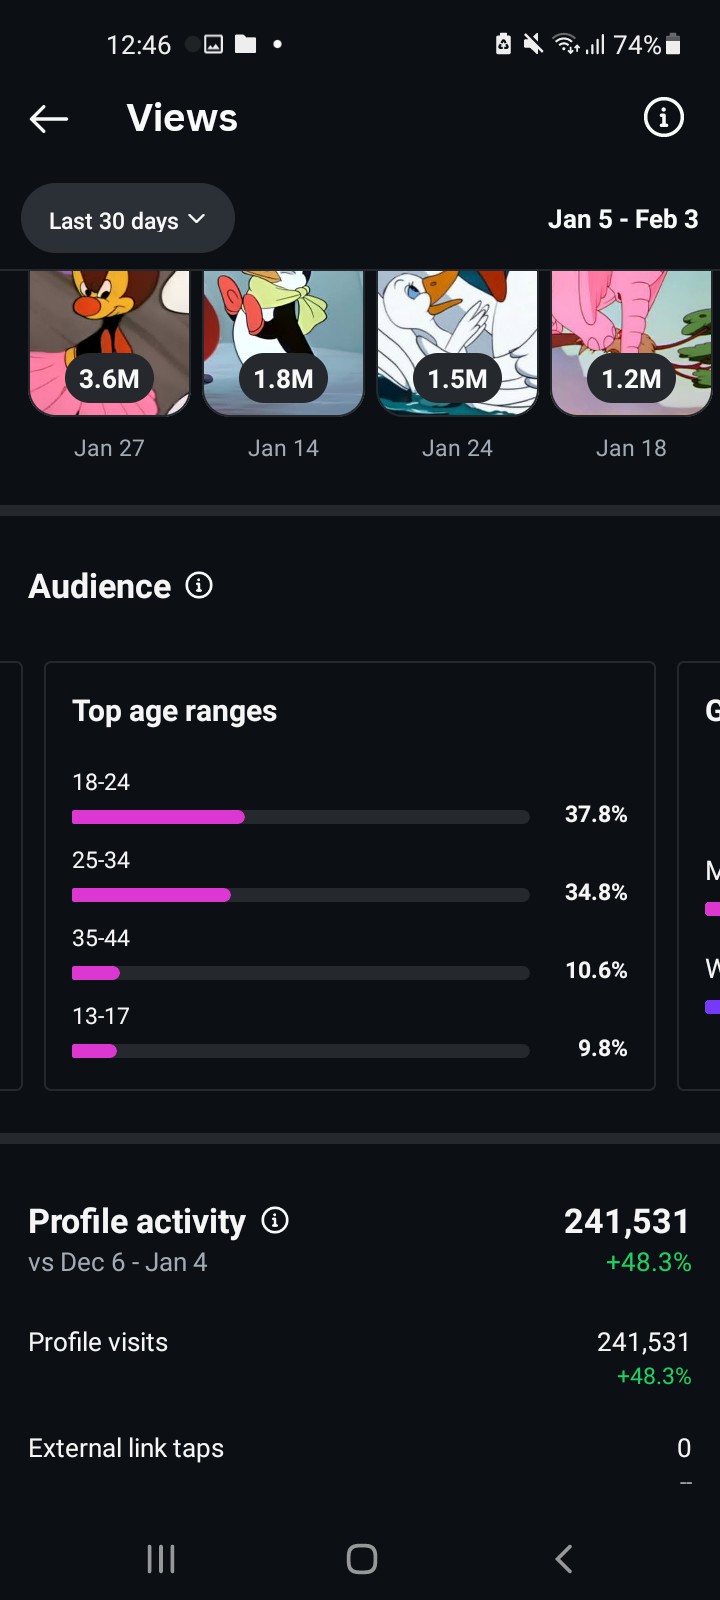This screenshot has height=1600, width=720.
Task: Open the Jan 18 post with 1.2M views
Action: point(631,343)
